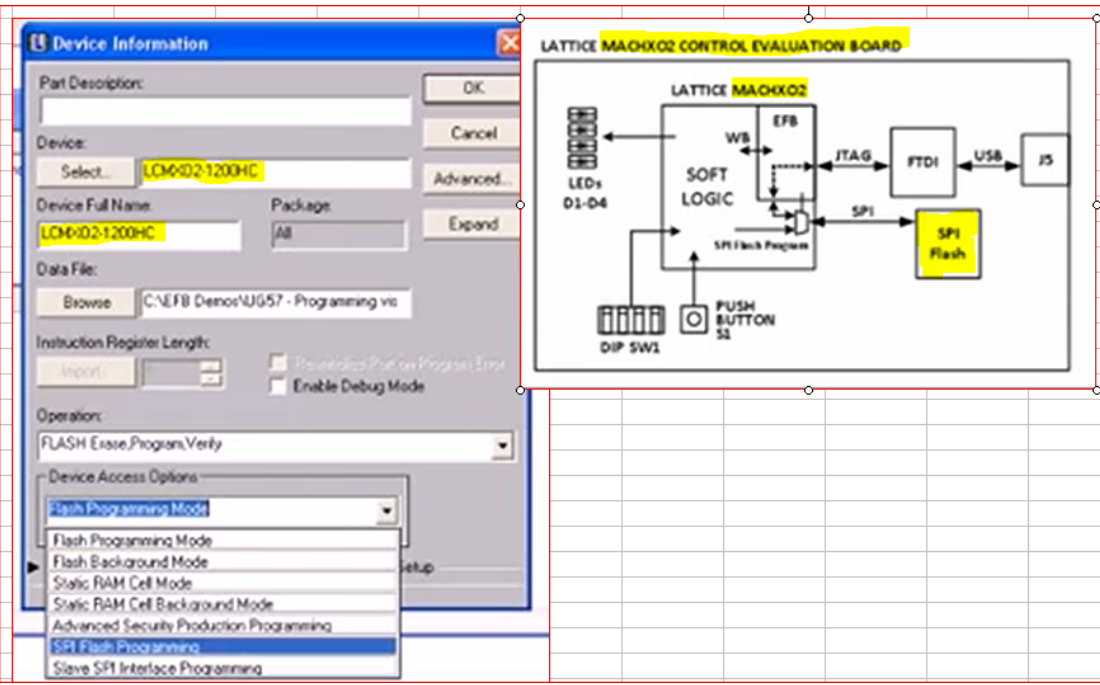
Task: Click the OK button in Device Information
Action: click(x=472, y=88)
